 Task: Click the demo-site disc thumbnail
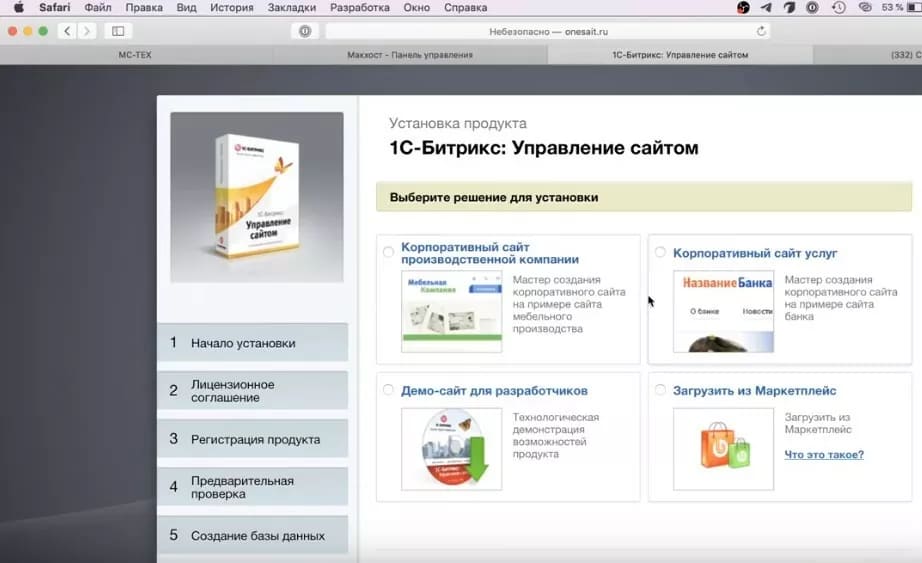click(x=452, y=449)
